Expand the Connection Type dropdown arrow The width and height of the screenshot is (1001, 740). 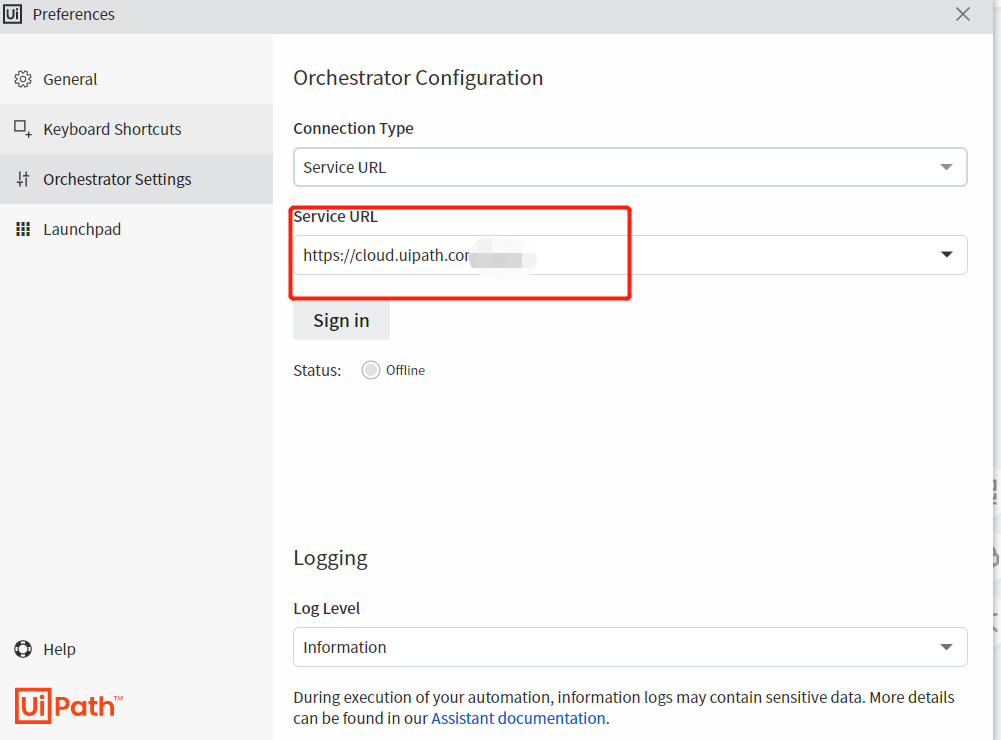pos(946,167)
